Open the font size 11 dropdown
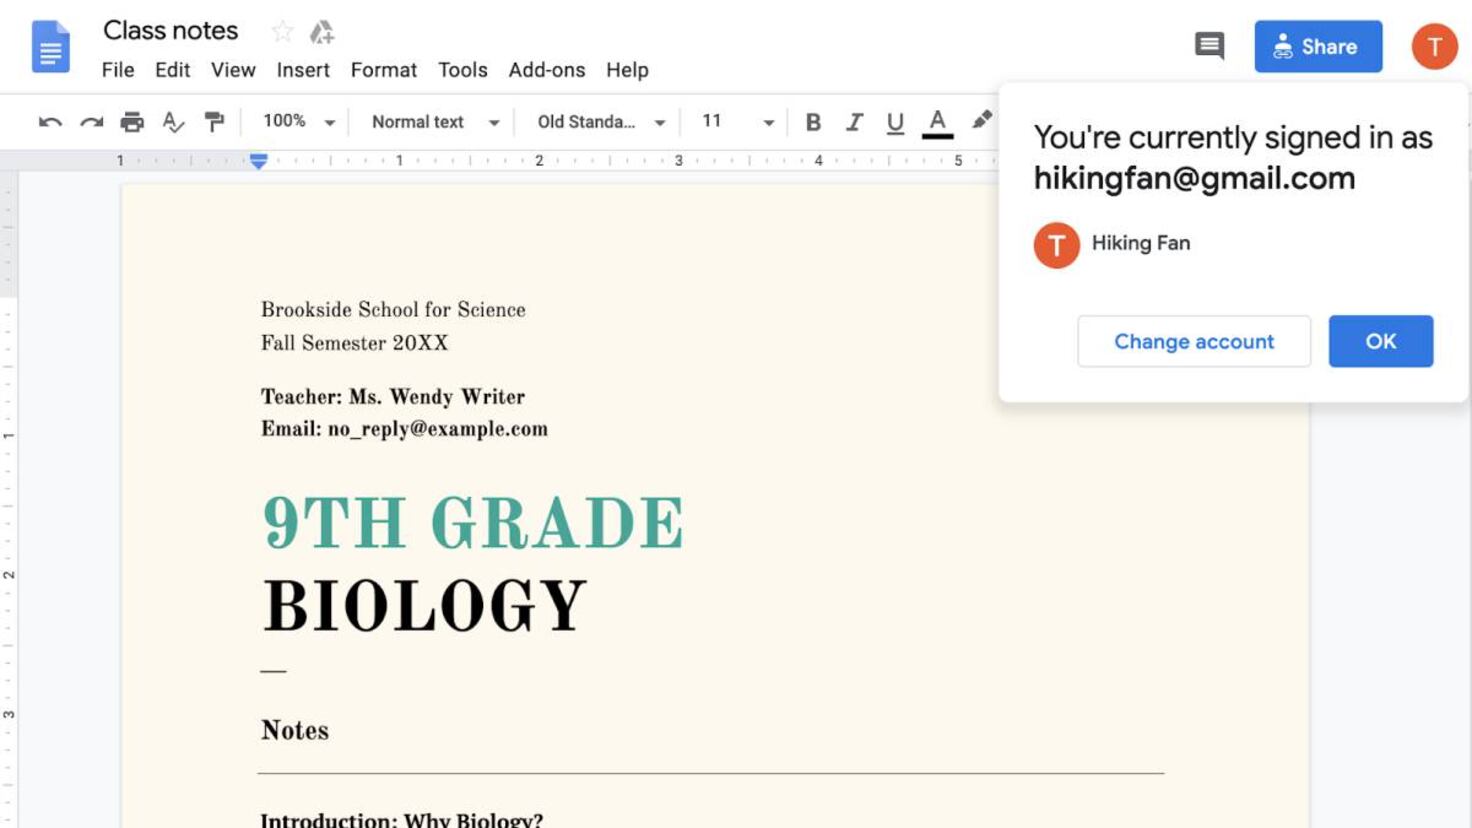The image size is (1472, 828). click(x=737, y=122)
